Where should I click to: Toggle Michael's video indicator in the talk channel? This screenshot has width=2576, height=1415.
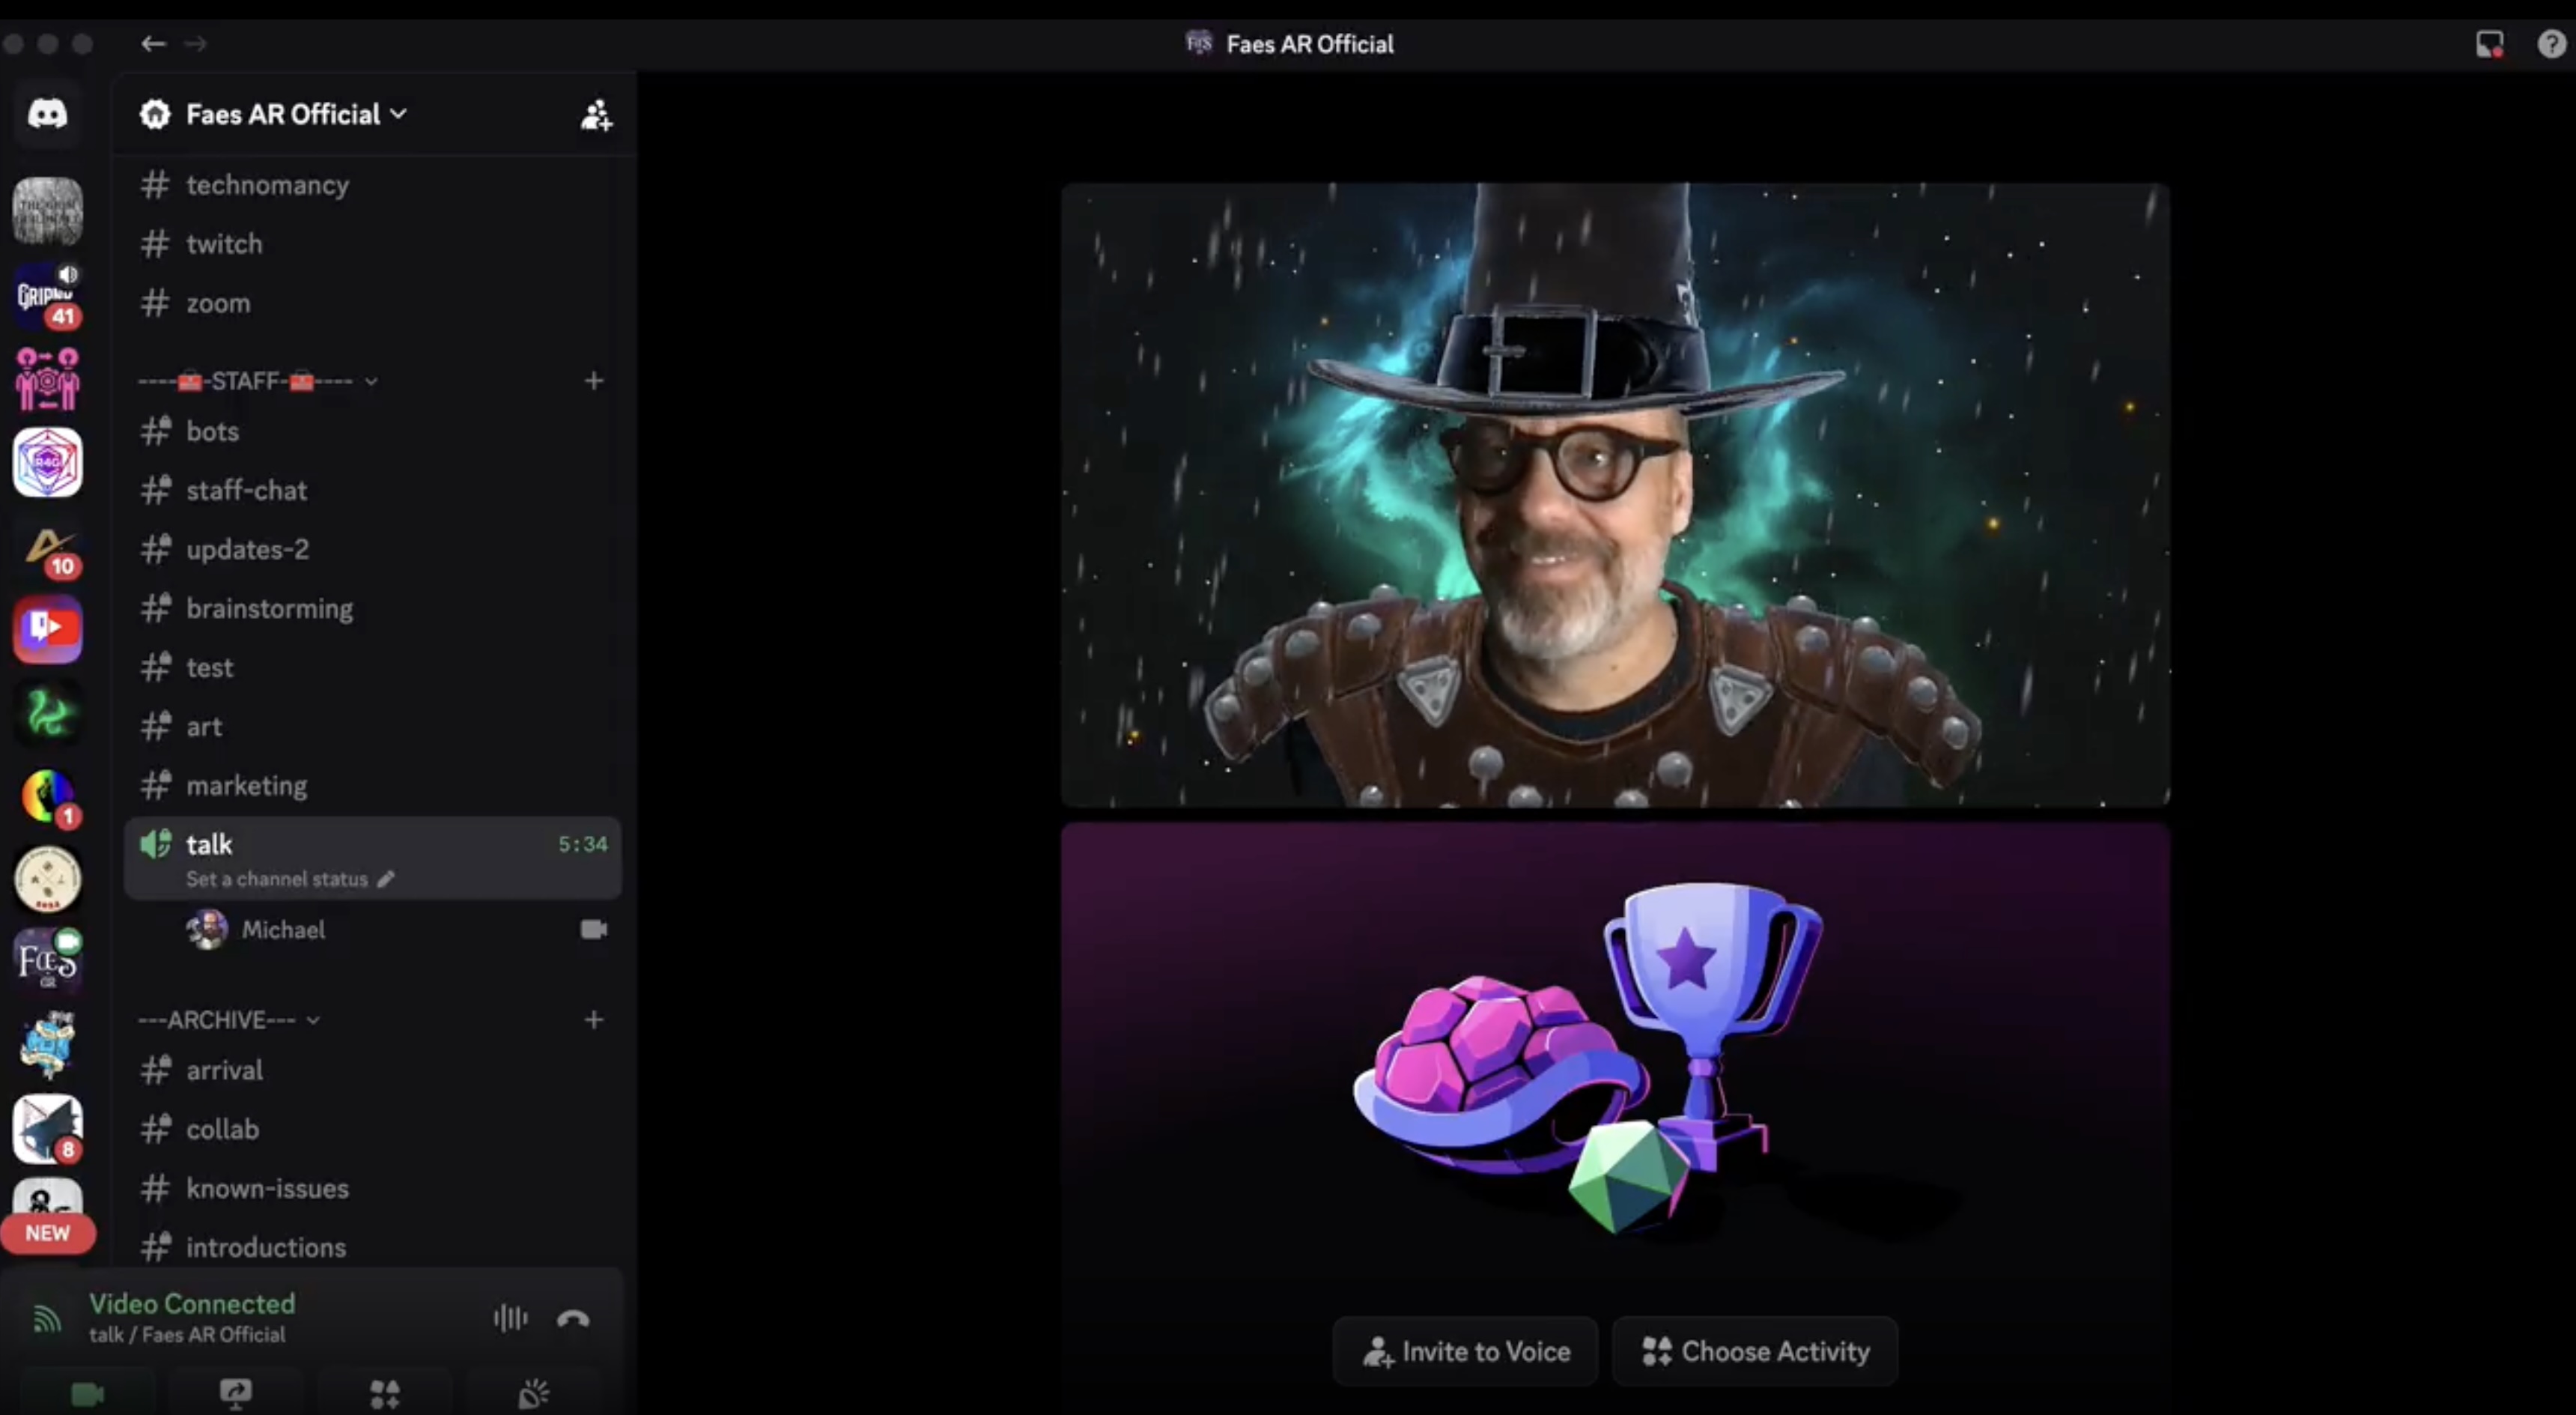tap(592, 929)
